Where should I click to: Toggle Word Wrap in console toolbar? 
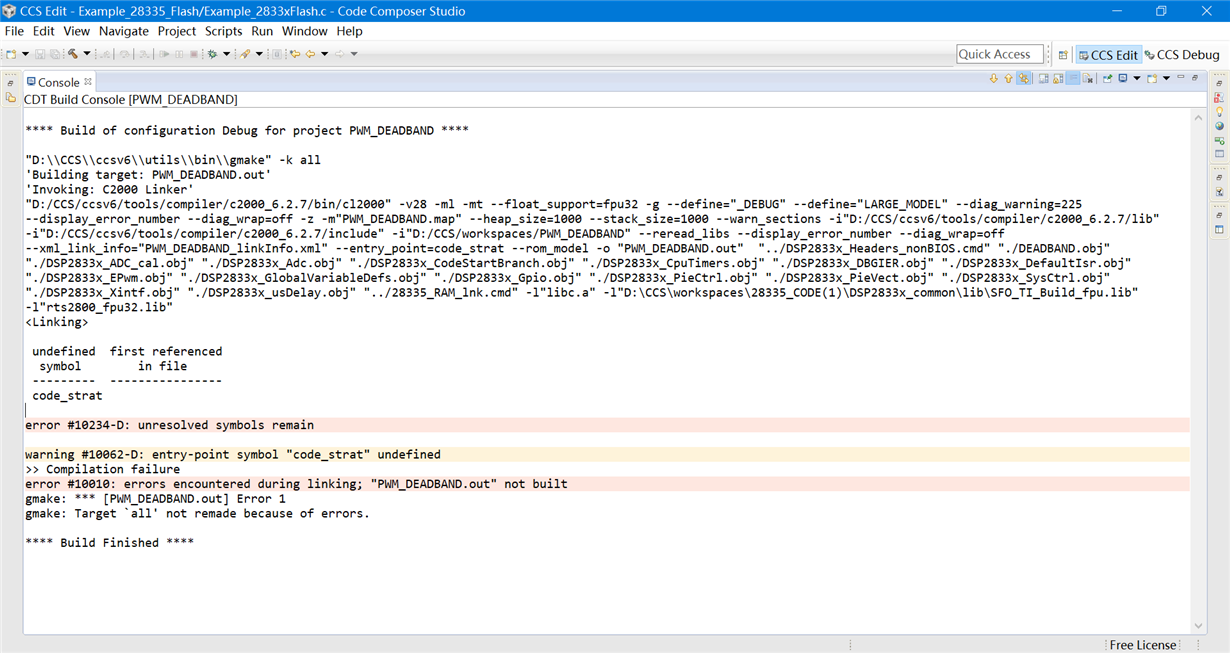tap(1072, 79)
